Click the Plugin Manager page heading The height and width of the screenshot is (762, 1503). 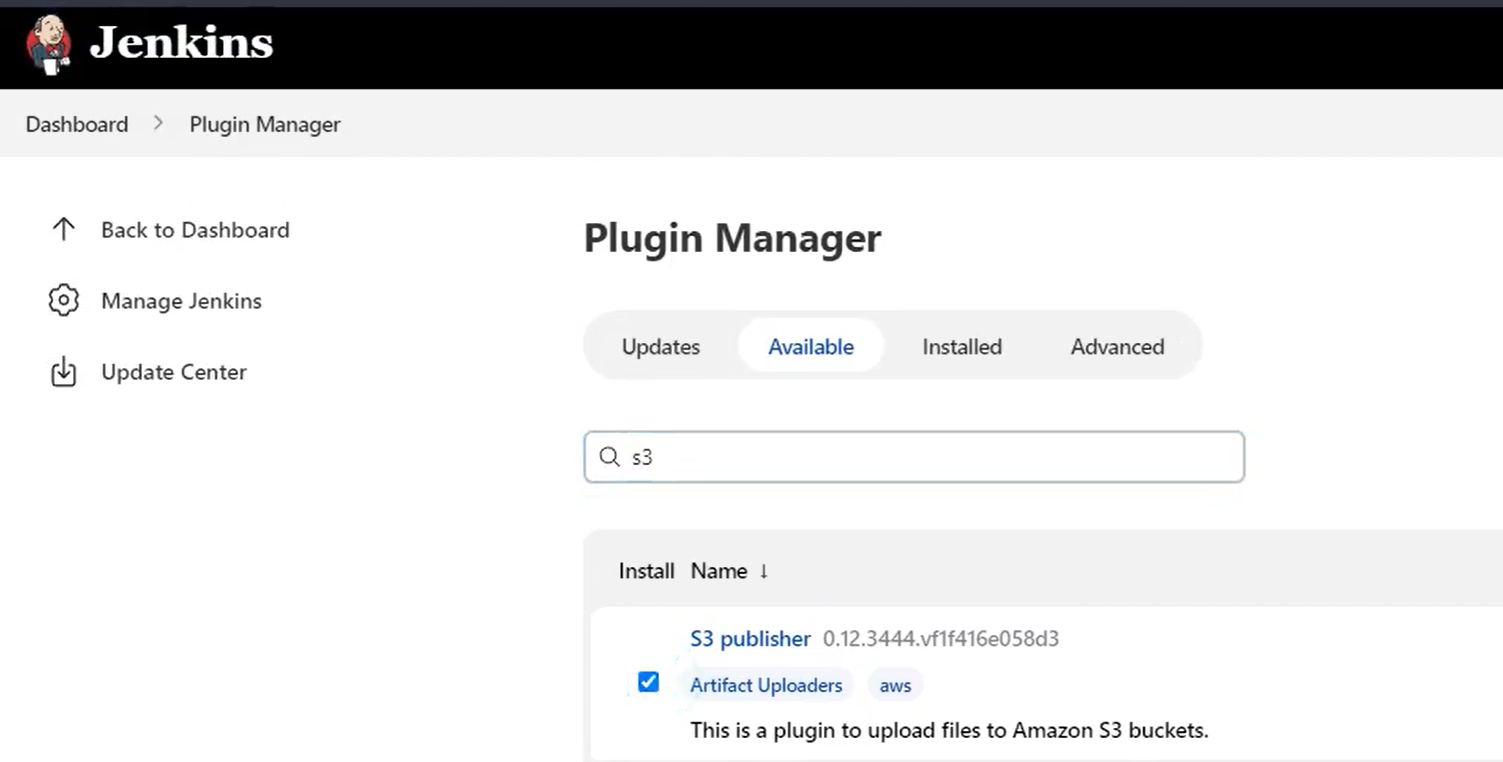tap(732, 239)
